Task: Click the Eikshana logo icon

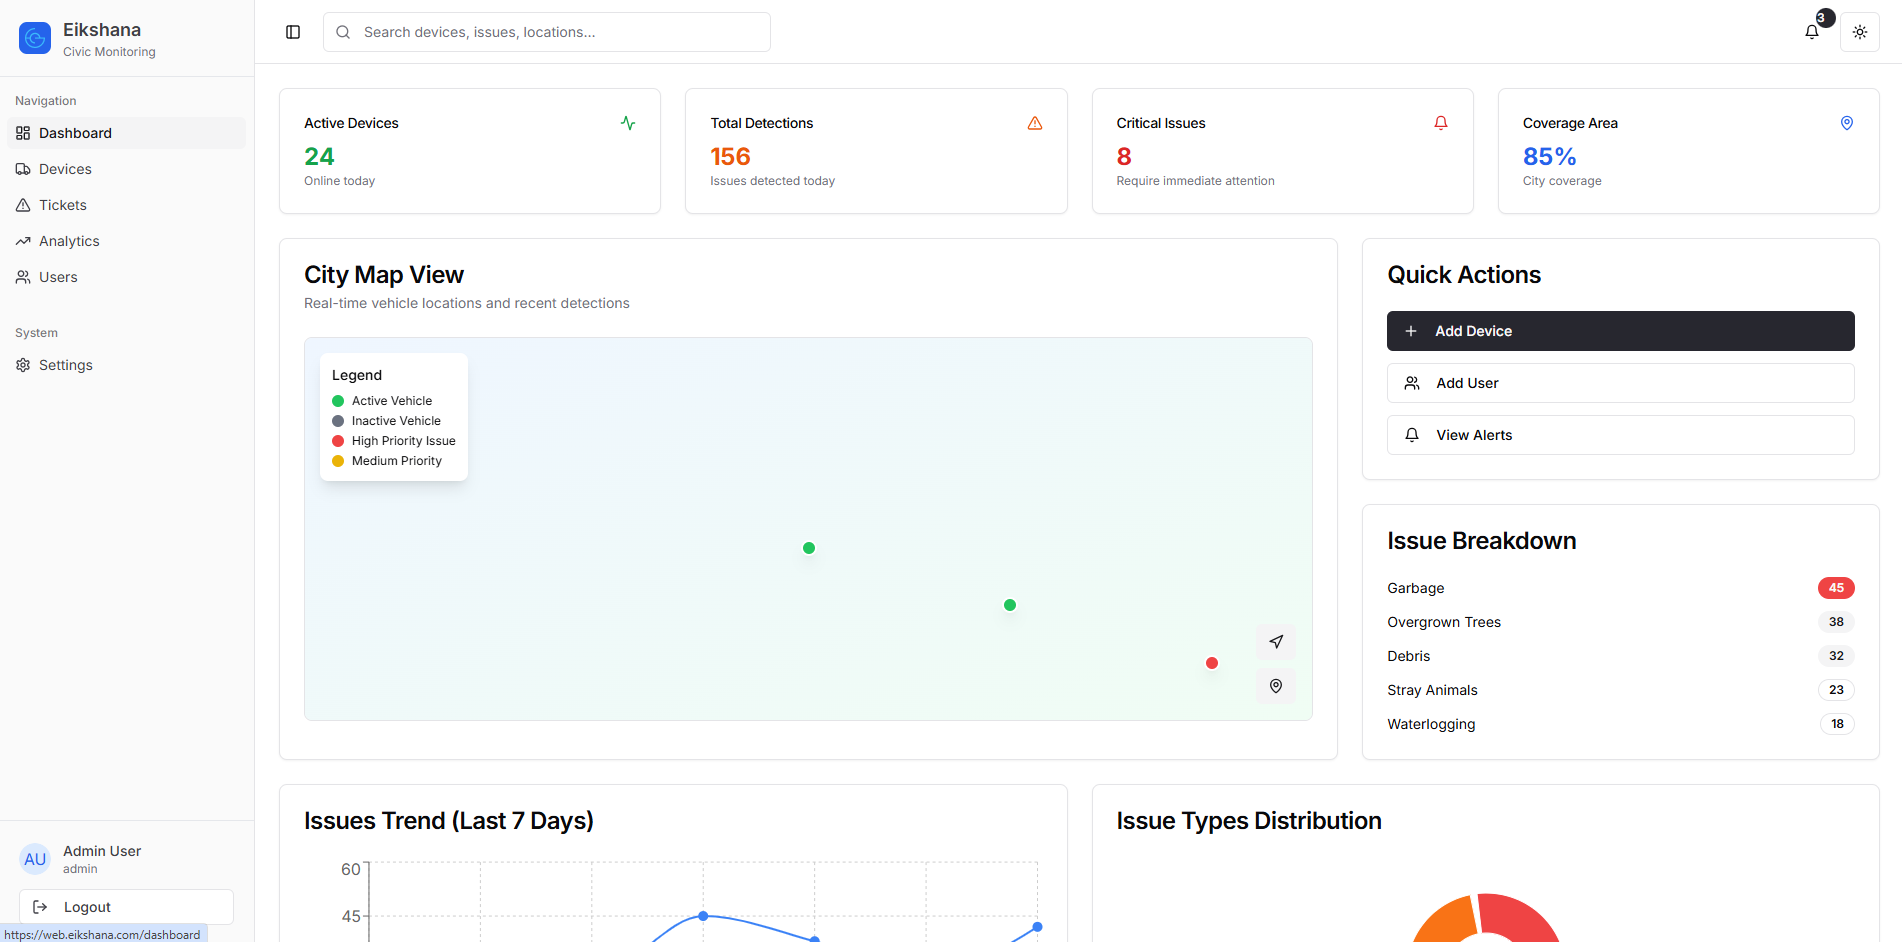Action: (x=35, y=38)
